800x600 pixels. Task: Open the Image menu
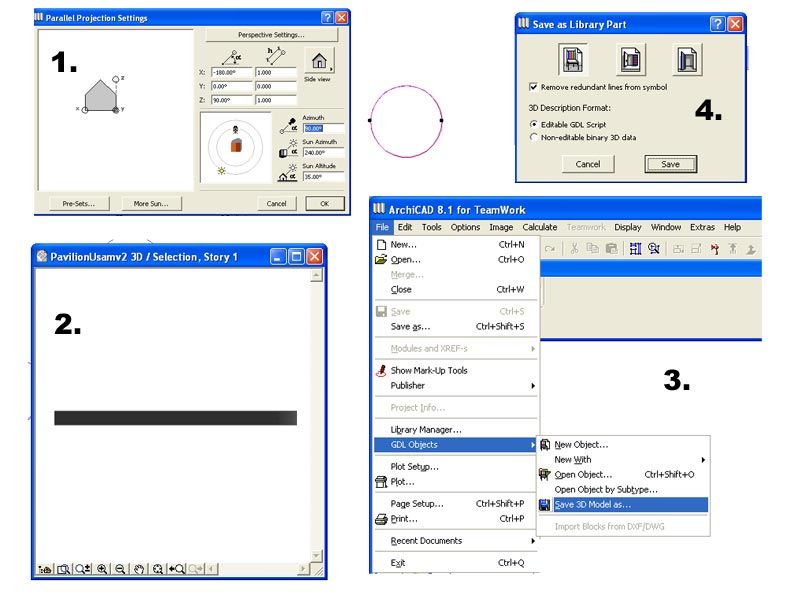(x=501, y=227)
